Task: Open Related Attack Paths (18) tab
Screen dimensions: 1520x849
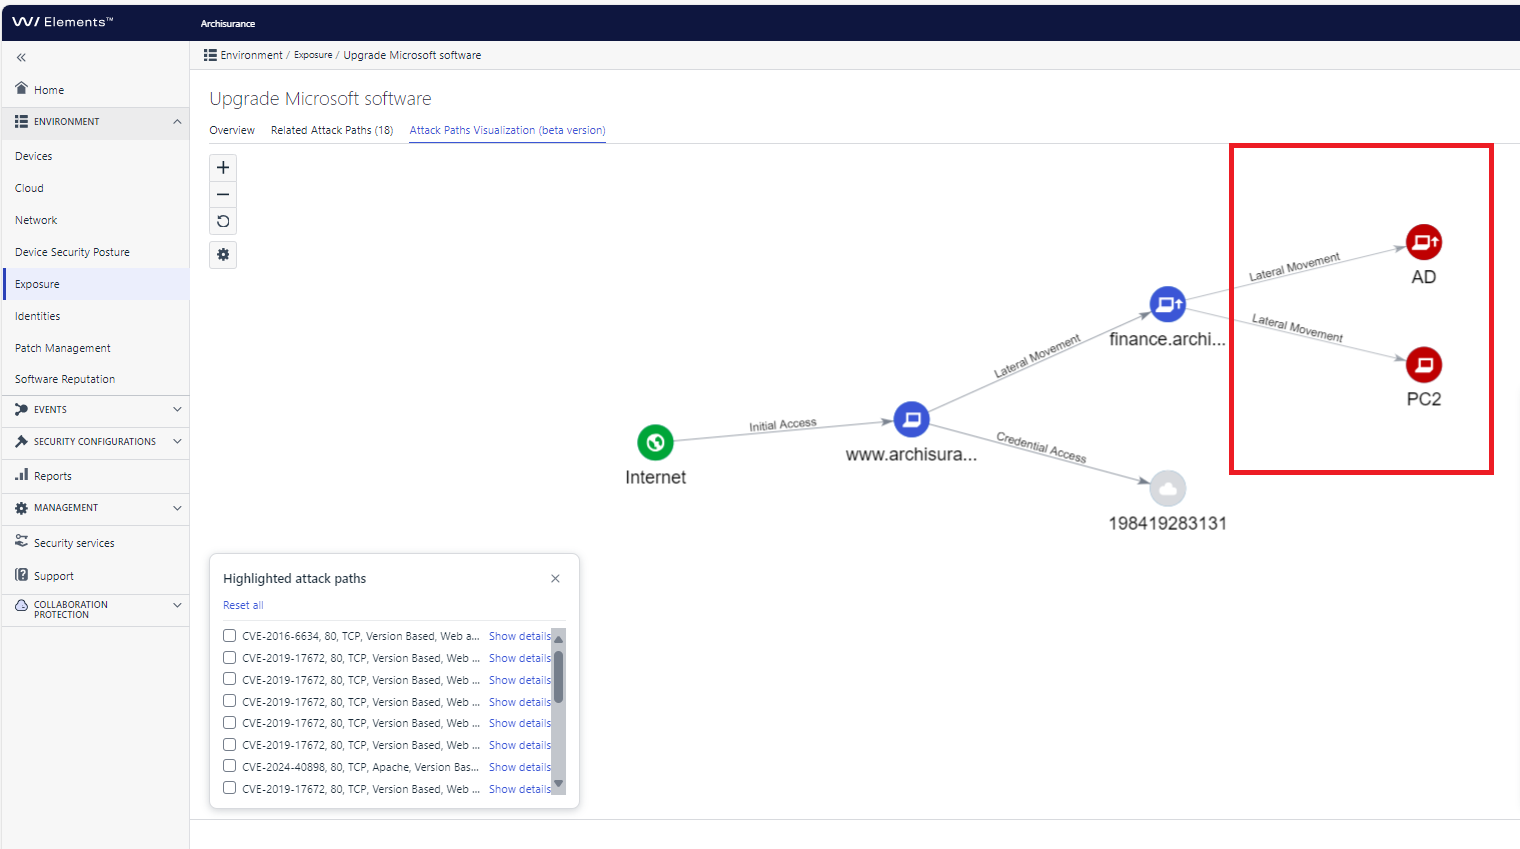Action: [332, 130]
